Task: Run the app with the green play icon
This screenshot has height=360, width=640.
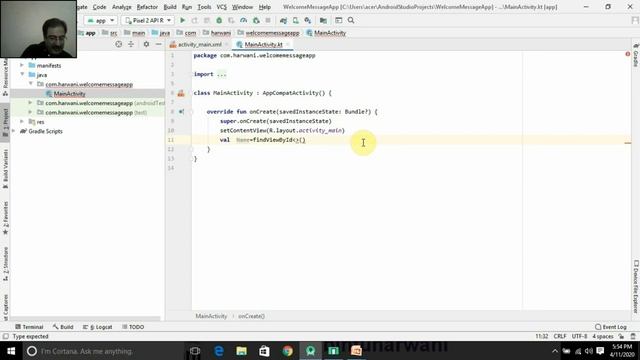Action: pos(182,20)
